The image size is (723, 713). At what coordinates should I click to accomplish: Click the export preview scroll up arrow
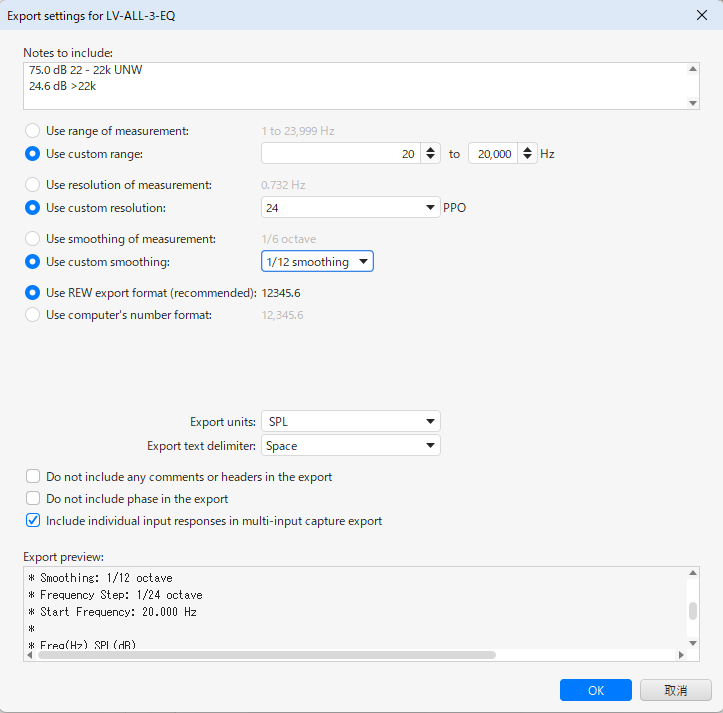click(693, 573)
